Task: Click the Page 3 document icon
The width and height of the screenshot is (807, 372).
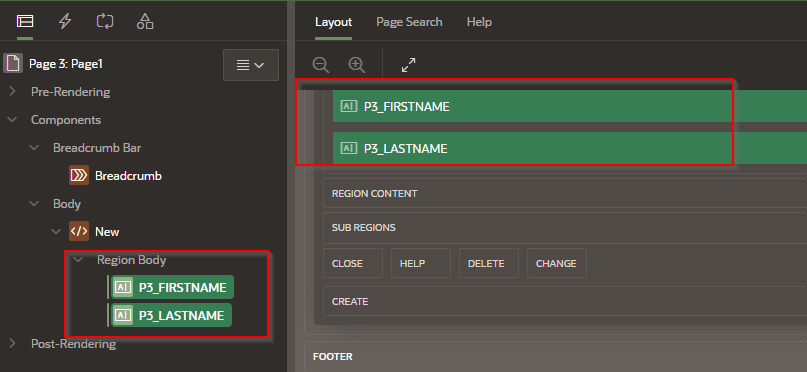Action: [x=13, y=64]
